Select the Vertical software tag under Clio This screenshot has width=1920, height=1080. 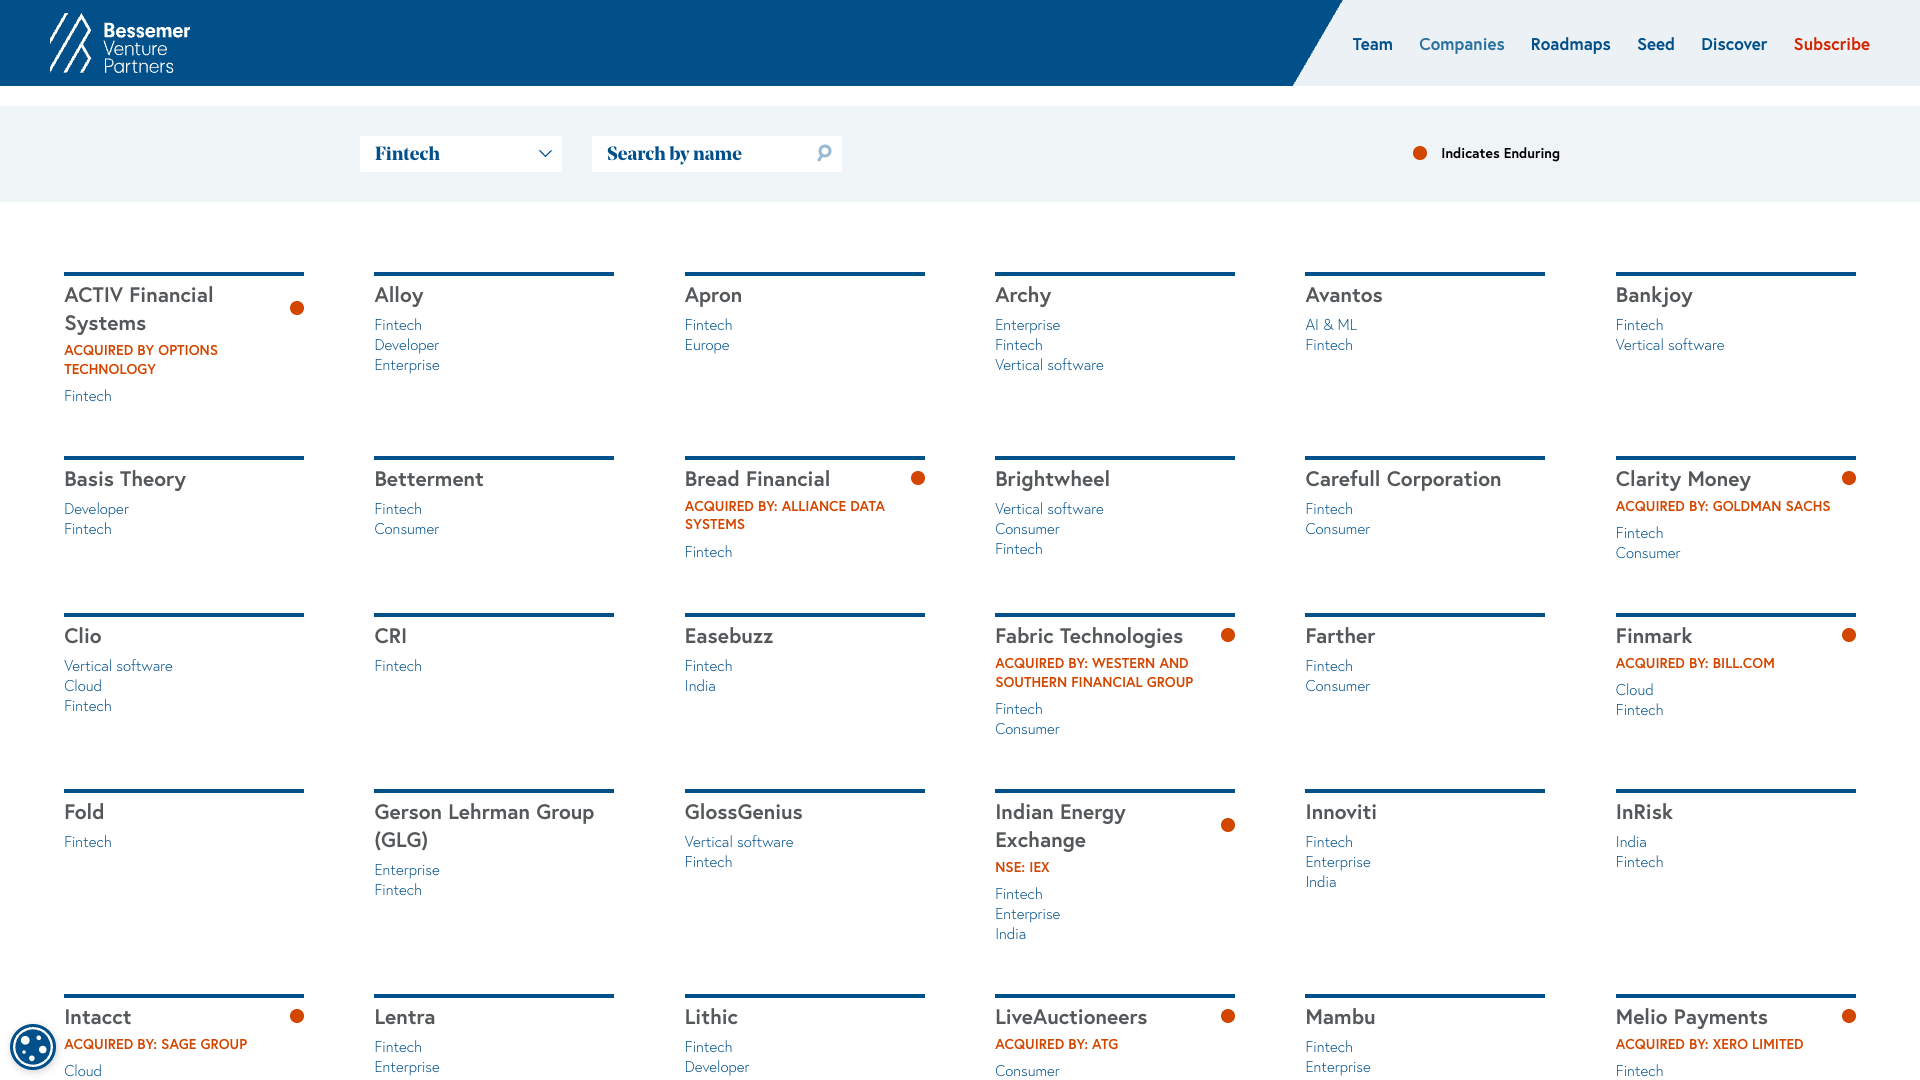[118, 666]
